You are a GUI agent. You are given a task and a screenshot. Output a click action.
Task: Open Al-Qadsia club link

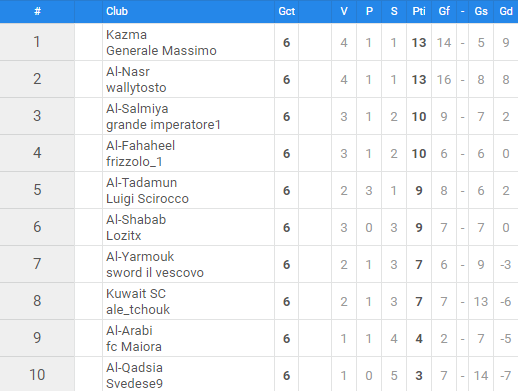pos(134,368)
